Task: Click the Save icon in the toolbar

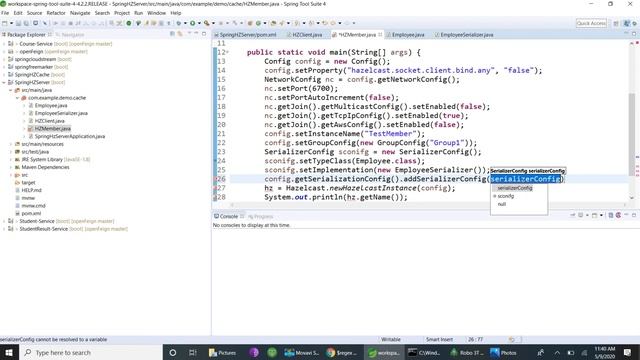Action: pos(18,23)
